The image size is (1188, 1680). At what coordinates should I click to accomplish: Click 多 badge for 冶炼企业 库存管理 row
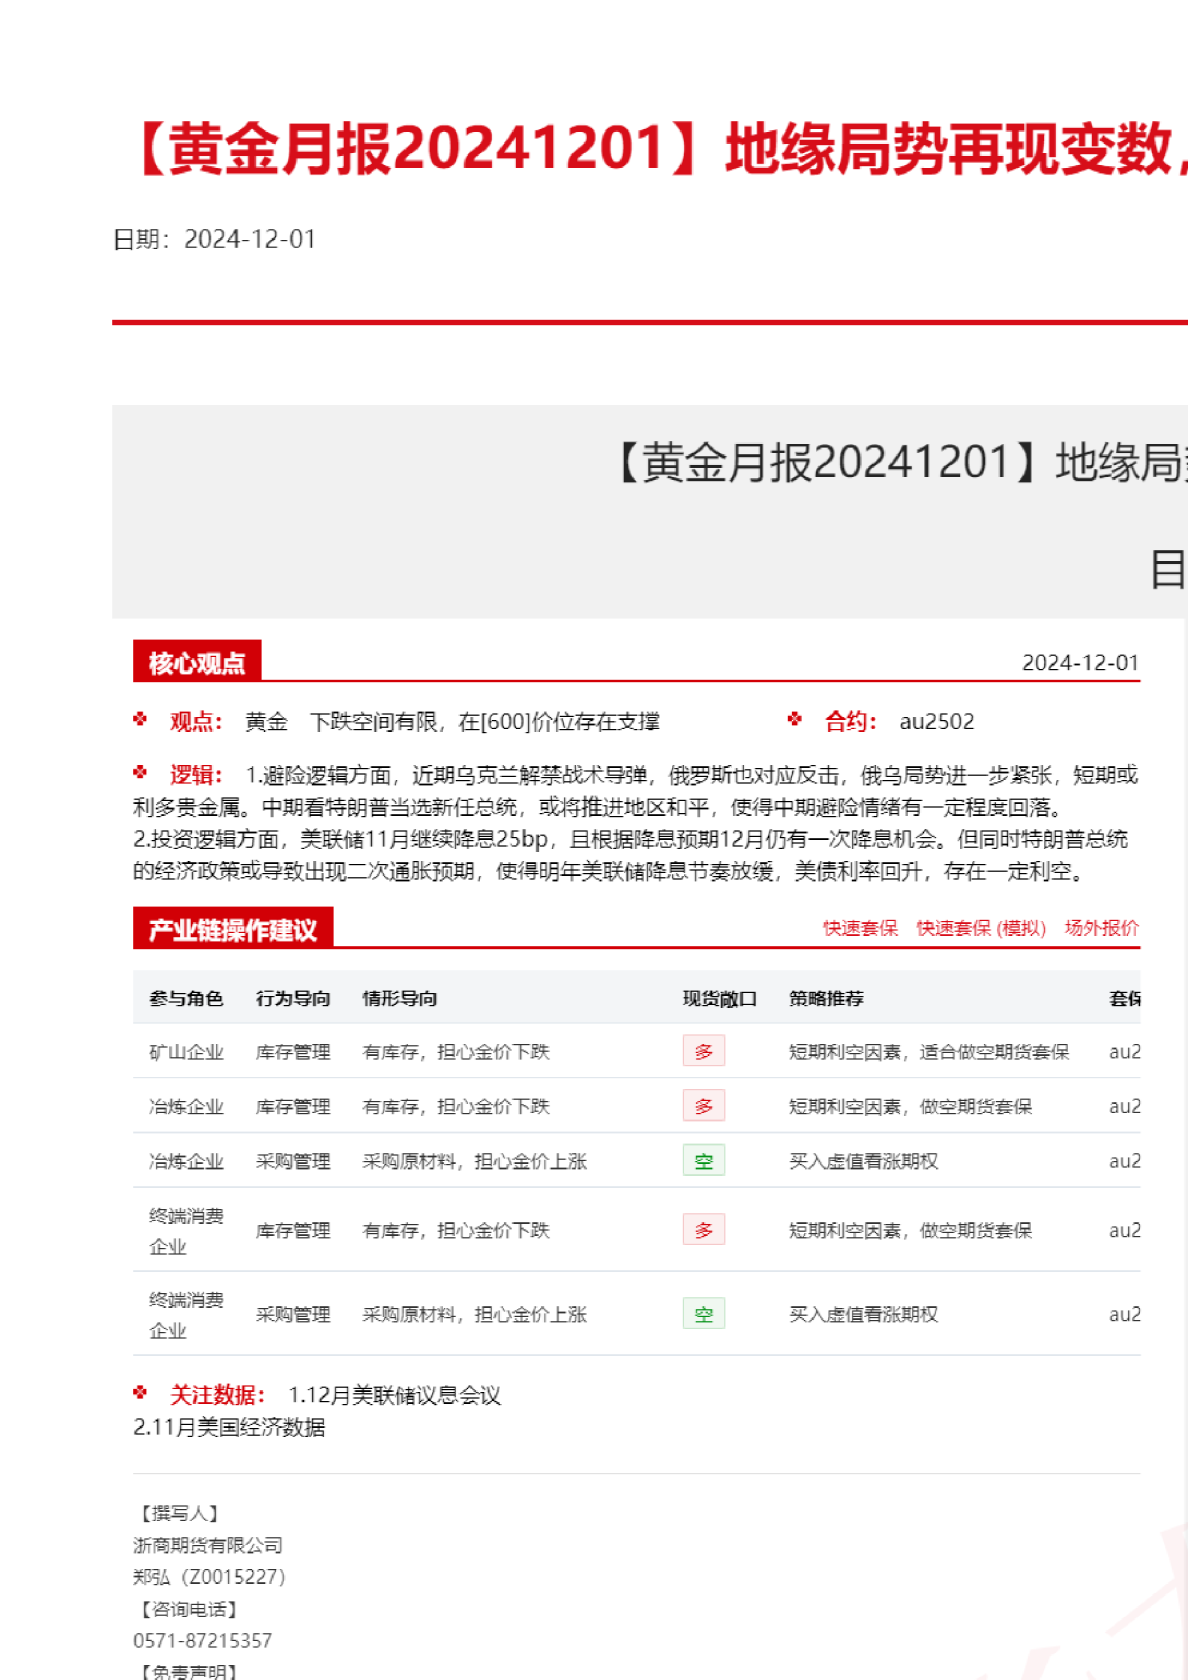[704, 1106]
